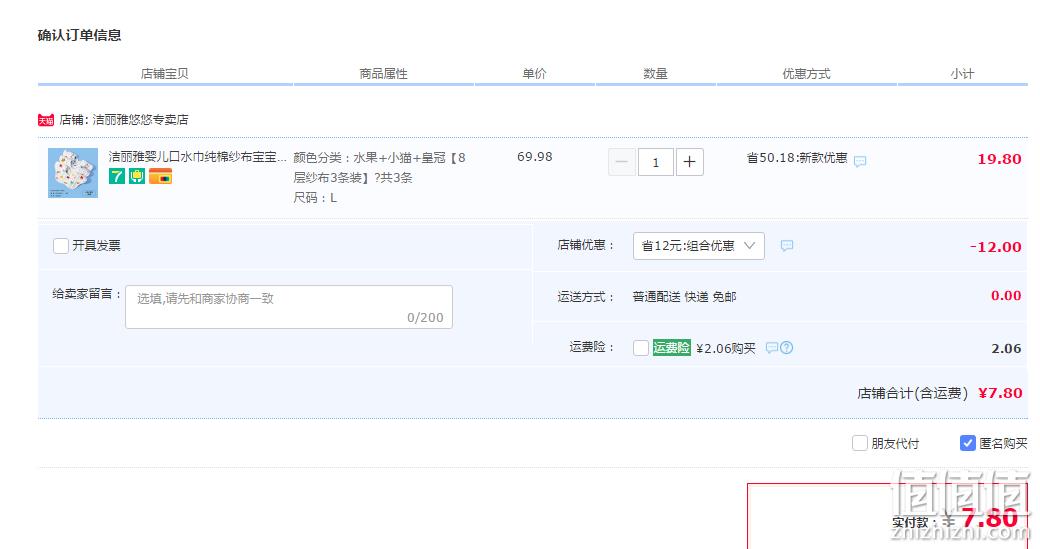Screen dimensions: 1040x549
Task: Check the 运费险 shipping insurance checkbox
Action: pyautogui.click(x=641, y=348)
